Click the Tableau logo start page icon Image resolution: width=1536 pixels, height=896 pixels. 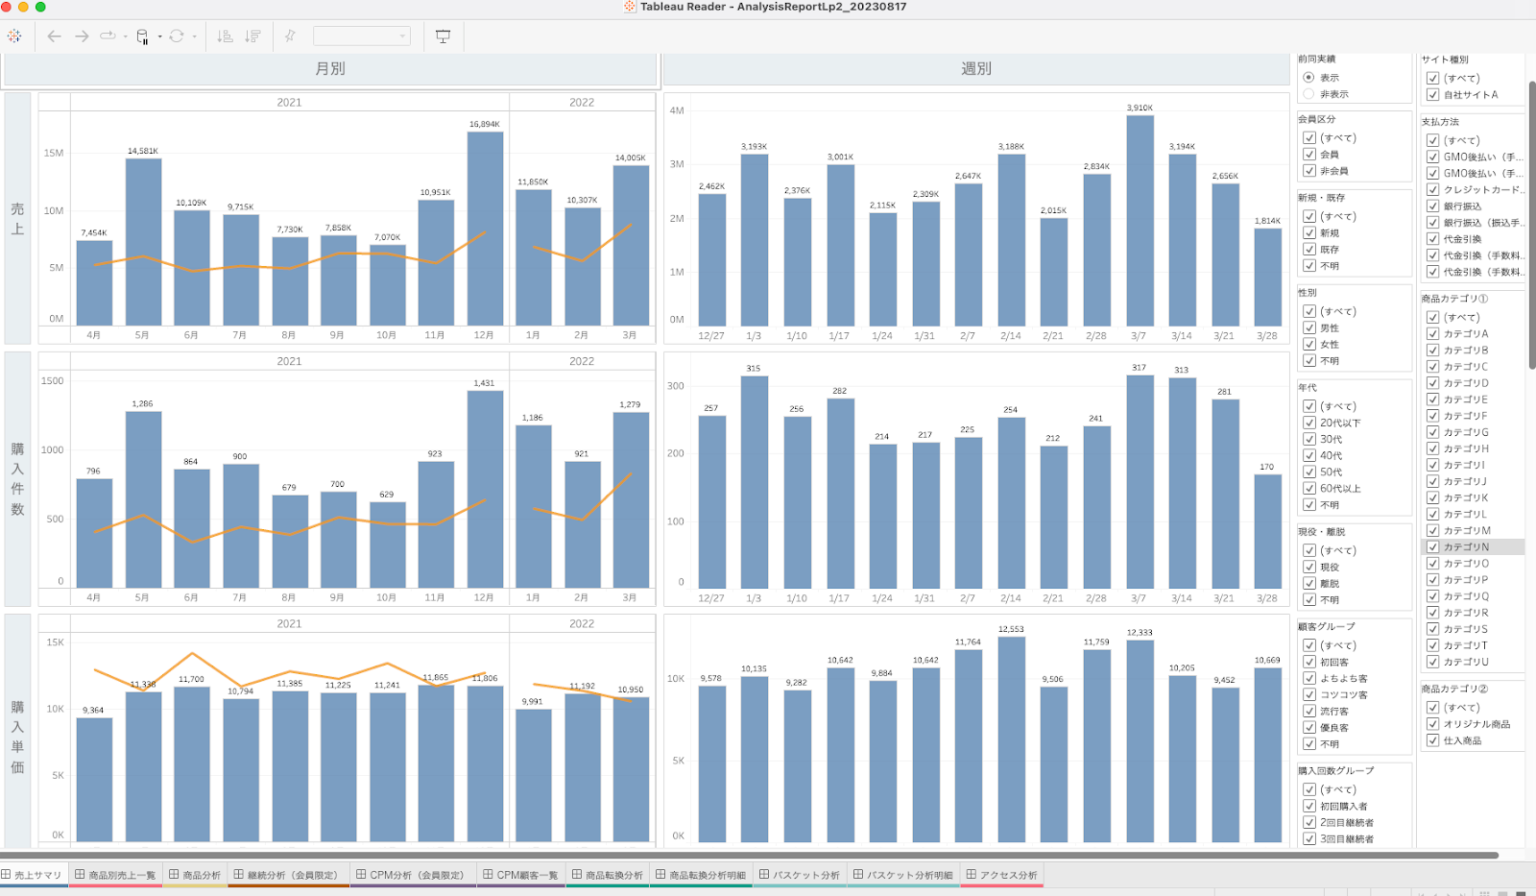[14, 36]
